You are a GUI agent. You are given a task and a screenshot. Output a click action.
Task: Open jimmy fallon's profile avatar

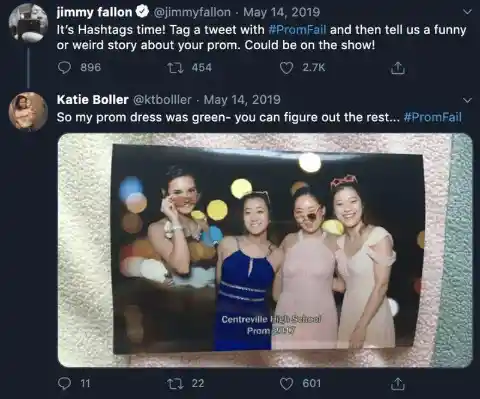tap(28, 23)
